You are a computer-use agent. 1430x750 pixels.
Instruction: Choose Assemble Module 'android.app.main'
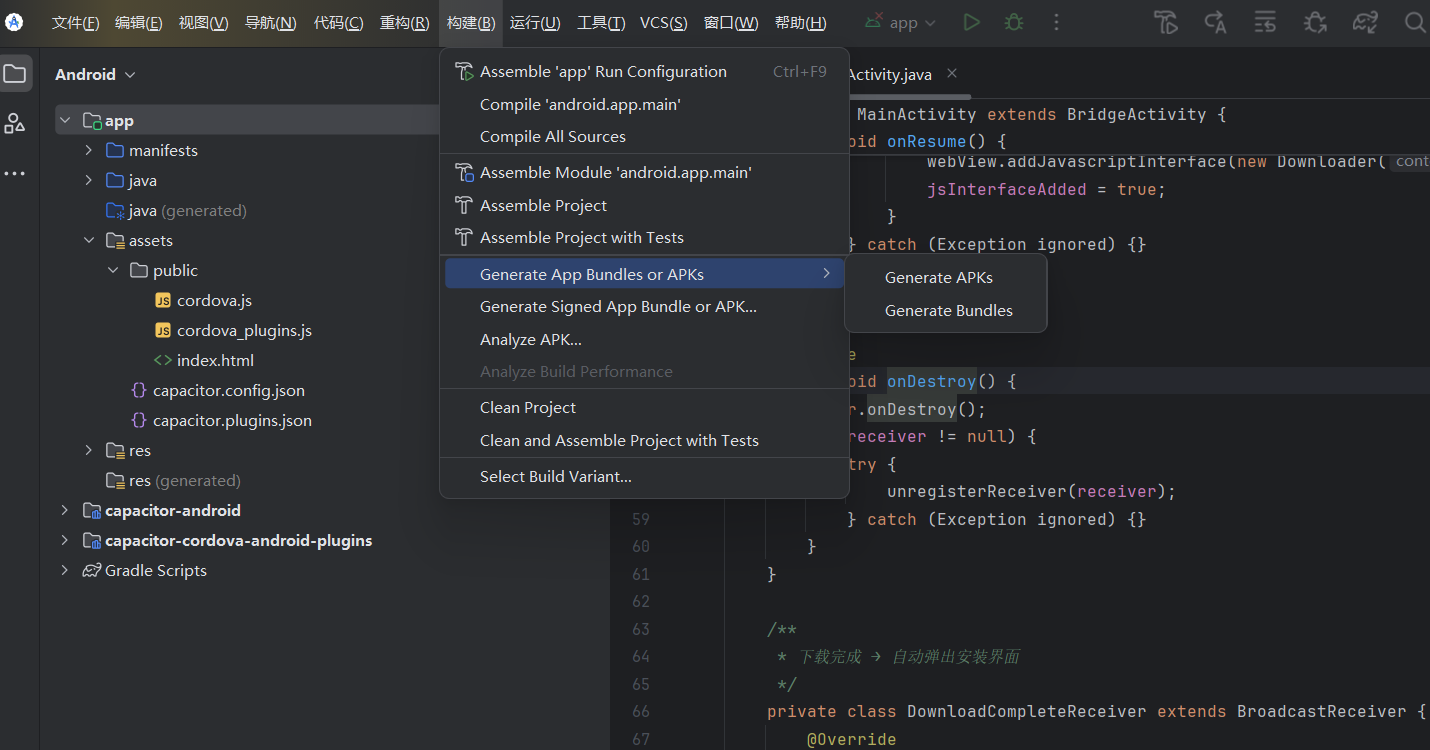click(644, 173)
